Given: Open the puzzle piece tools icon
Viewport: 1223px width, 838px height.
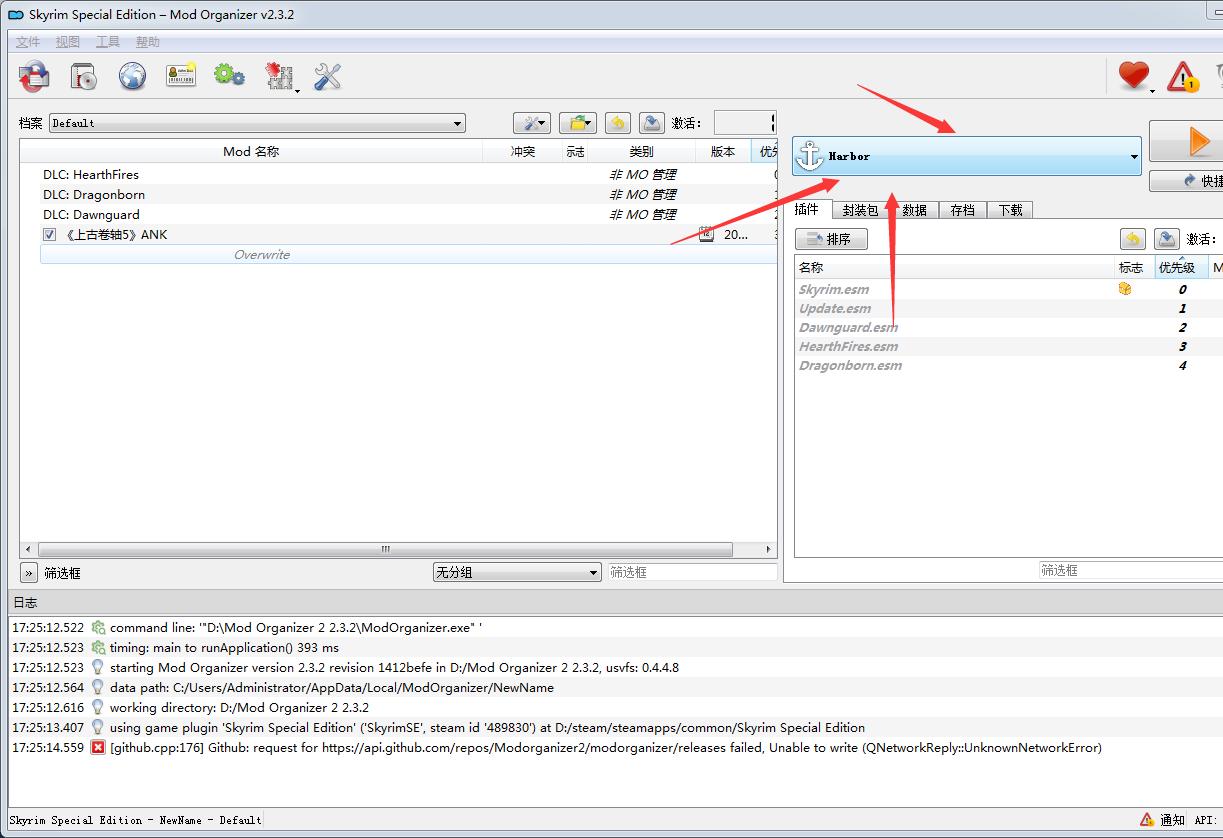Looking at the screenshot, I should 279,76.
